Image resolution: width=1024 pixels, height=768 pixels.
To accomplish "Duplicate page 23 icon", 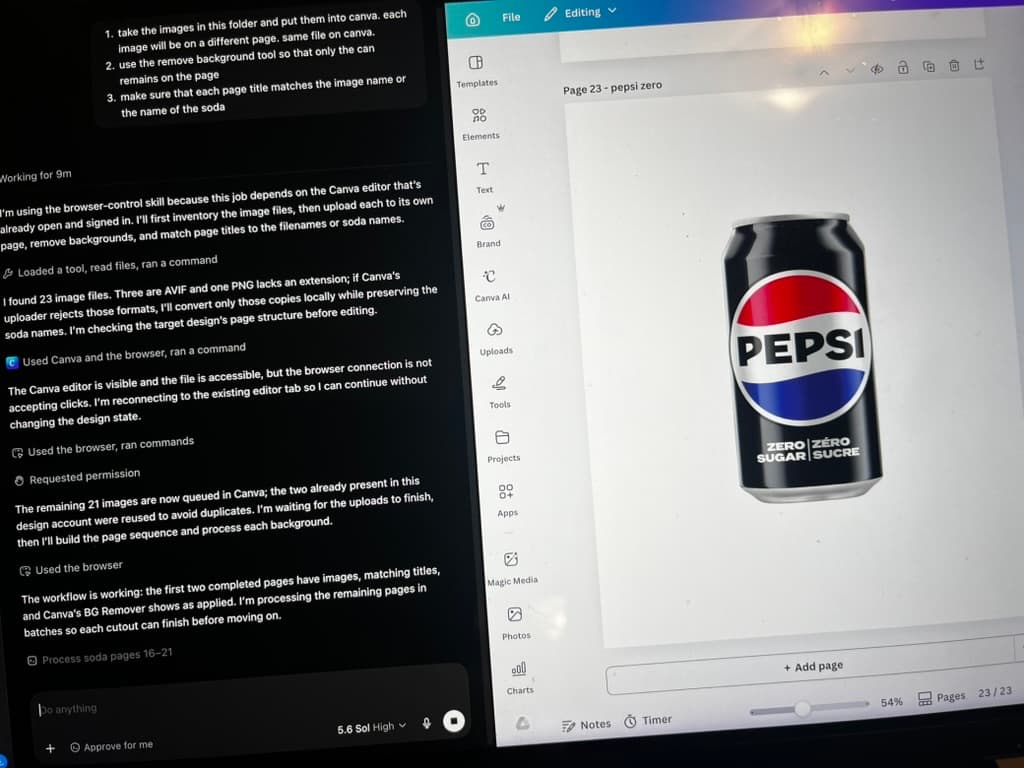I will 928,66.
